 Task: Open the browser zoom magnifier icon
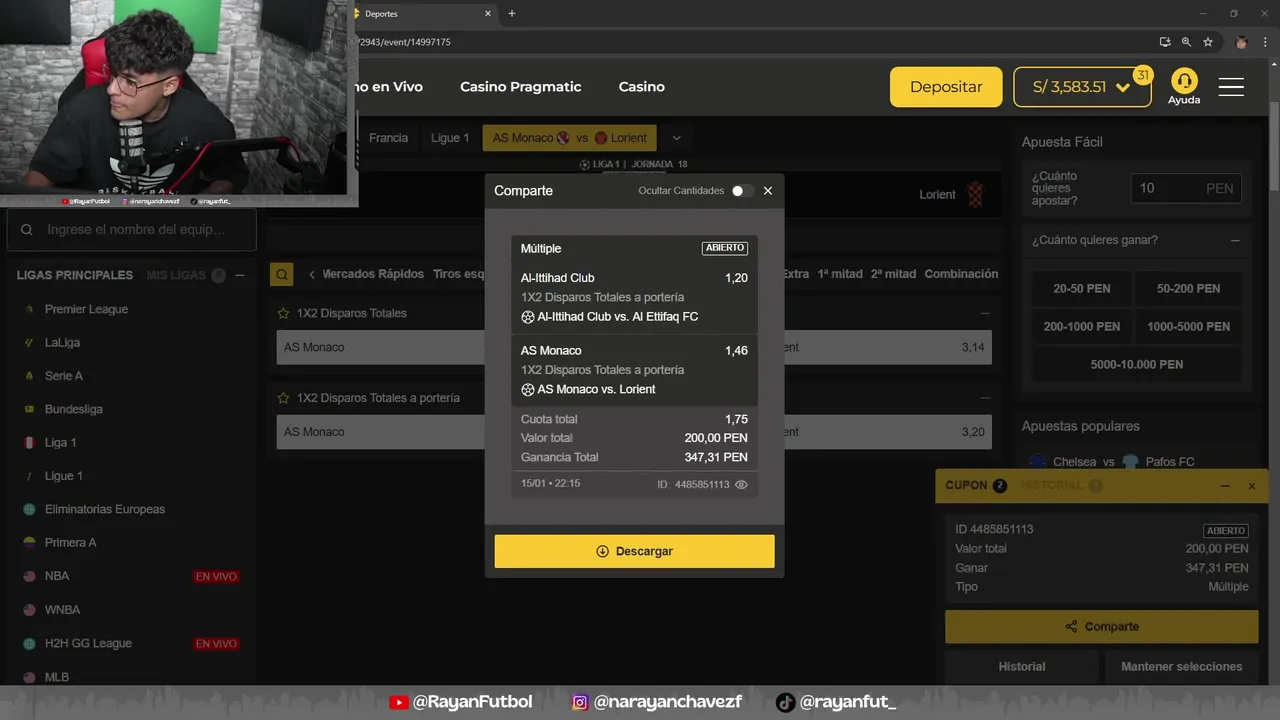tap(1186, 42)
